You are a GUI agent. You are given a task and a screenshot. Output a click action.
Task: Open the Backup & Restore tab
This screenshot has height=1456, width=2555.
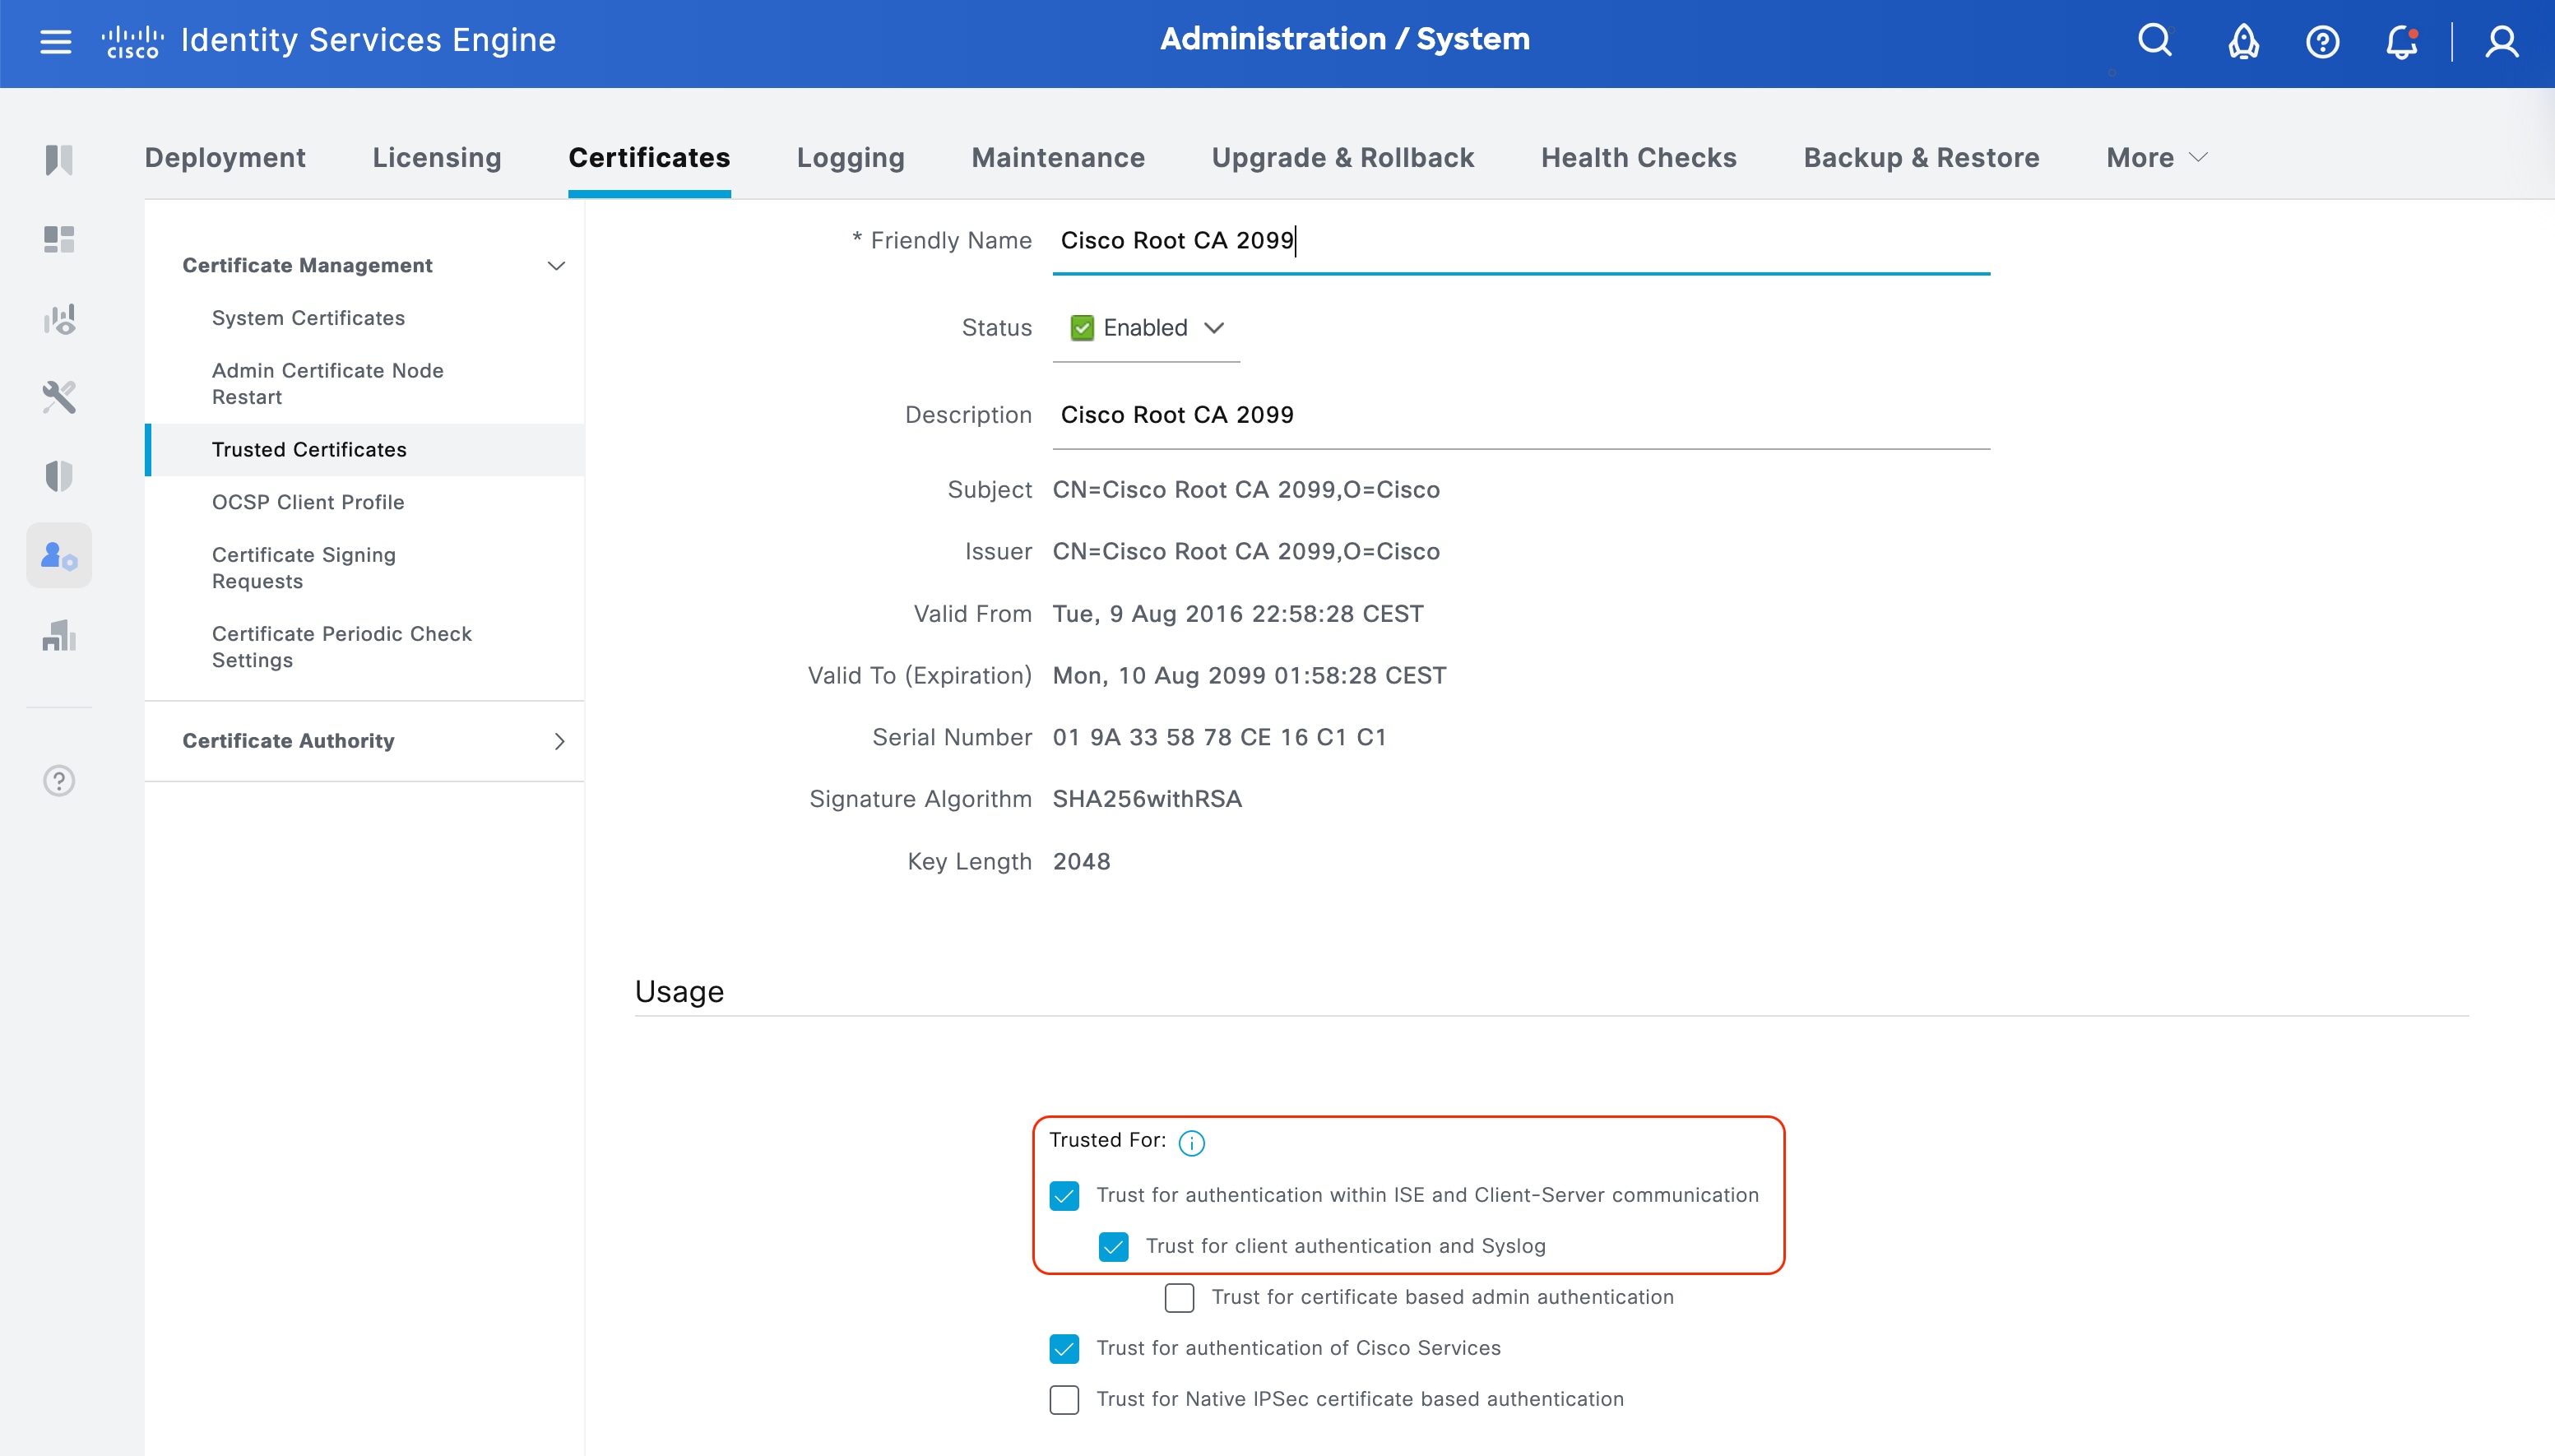[1921, 158]
